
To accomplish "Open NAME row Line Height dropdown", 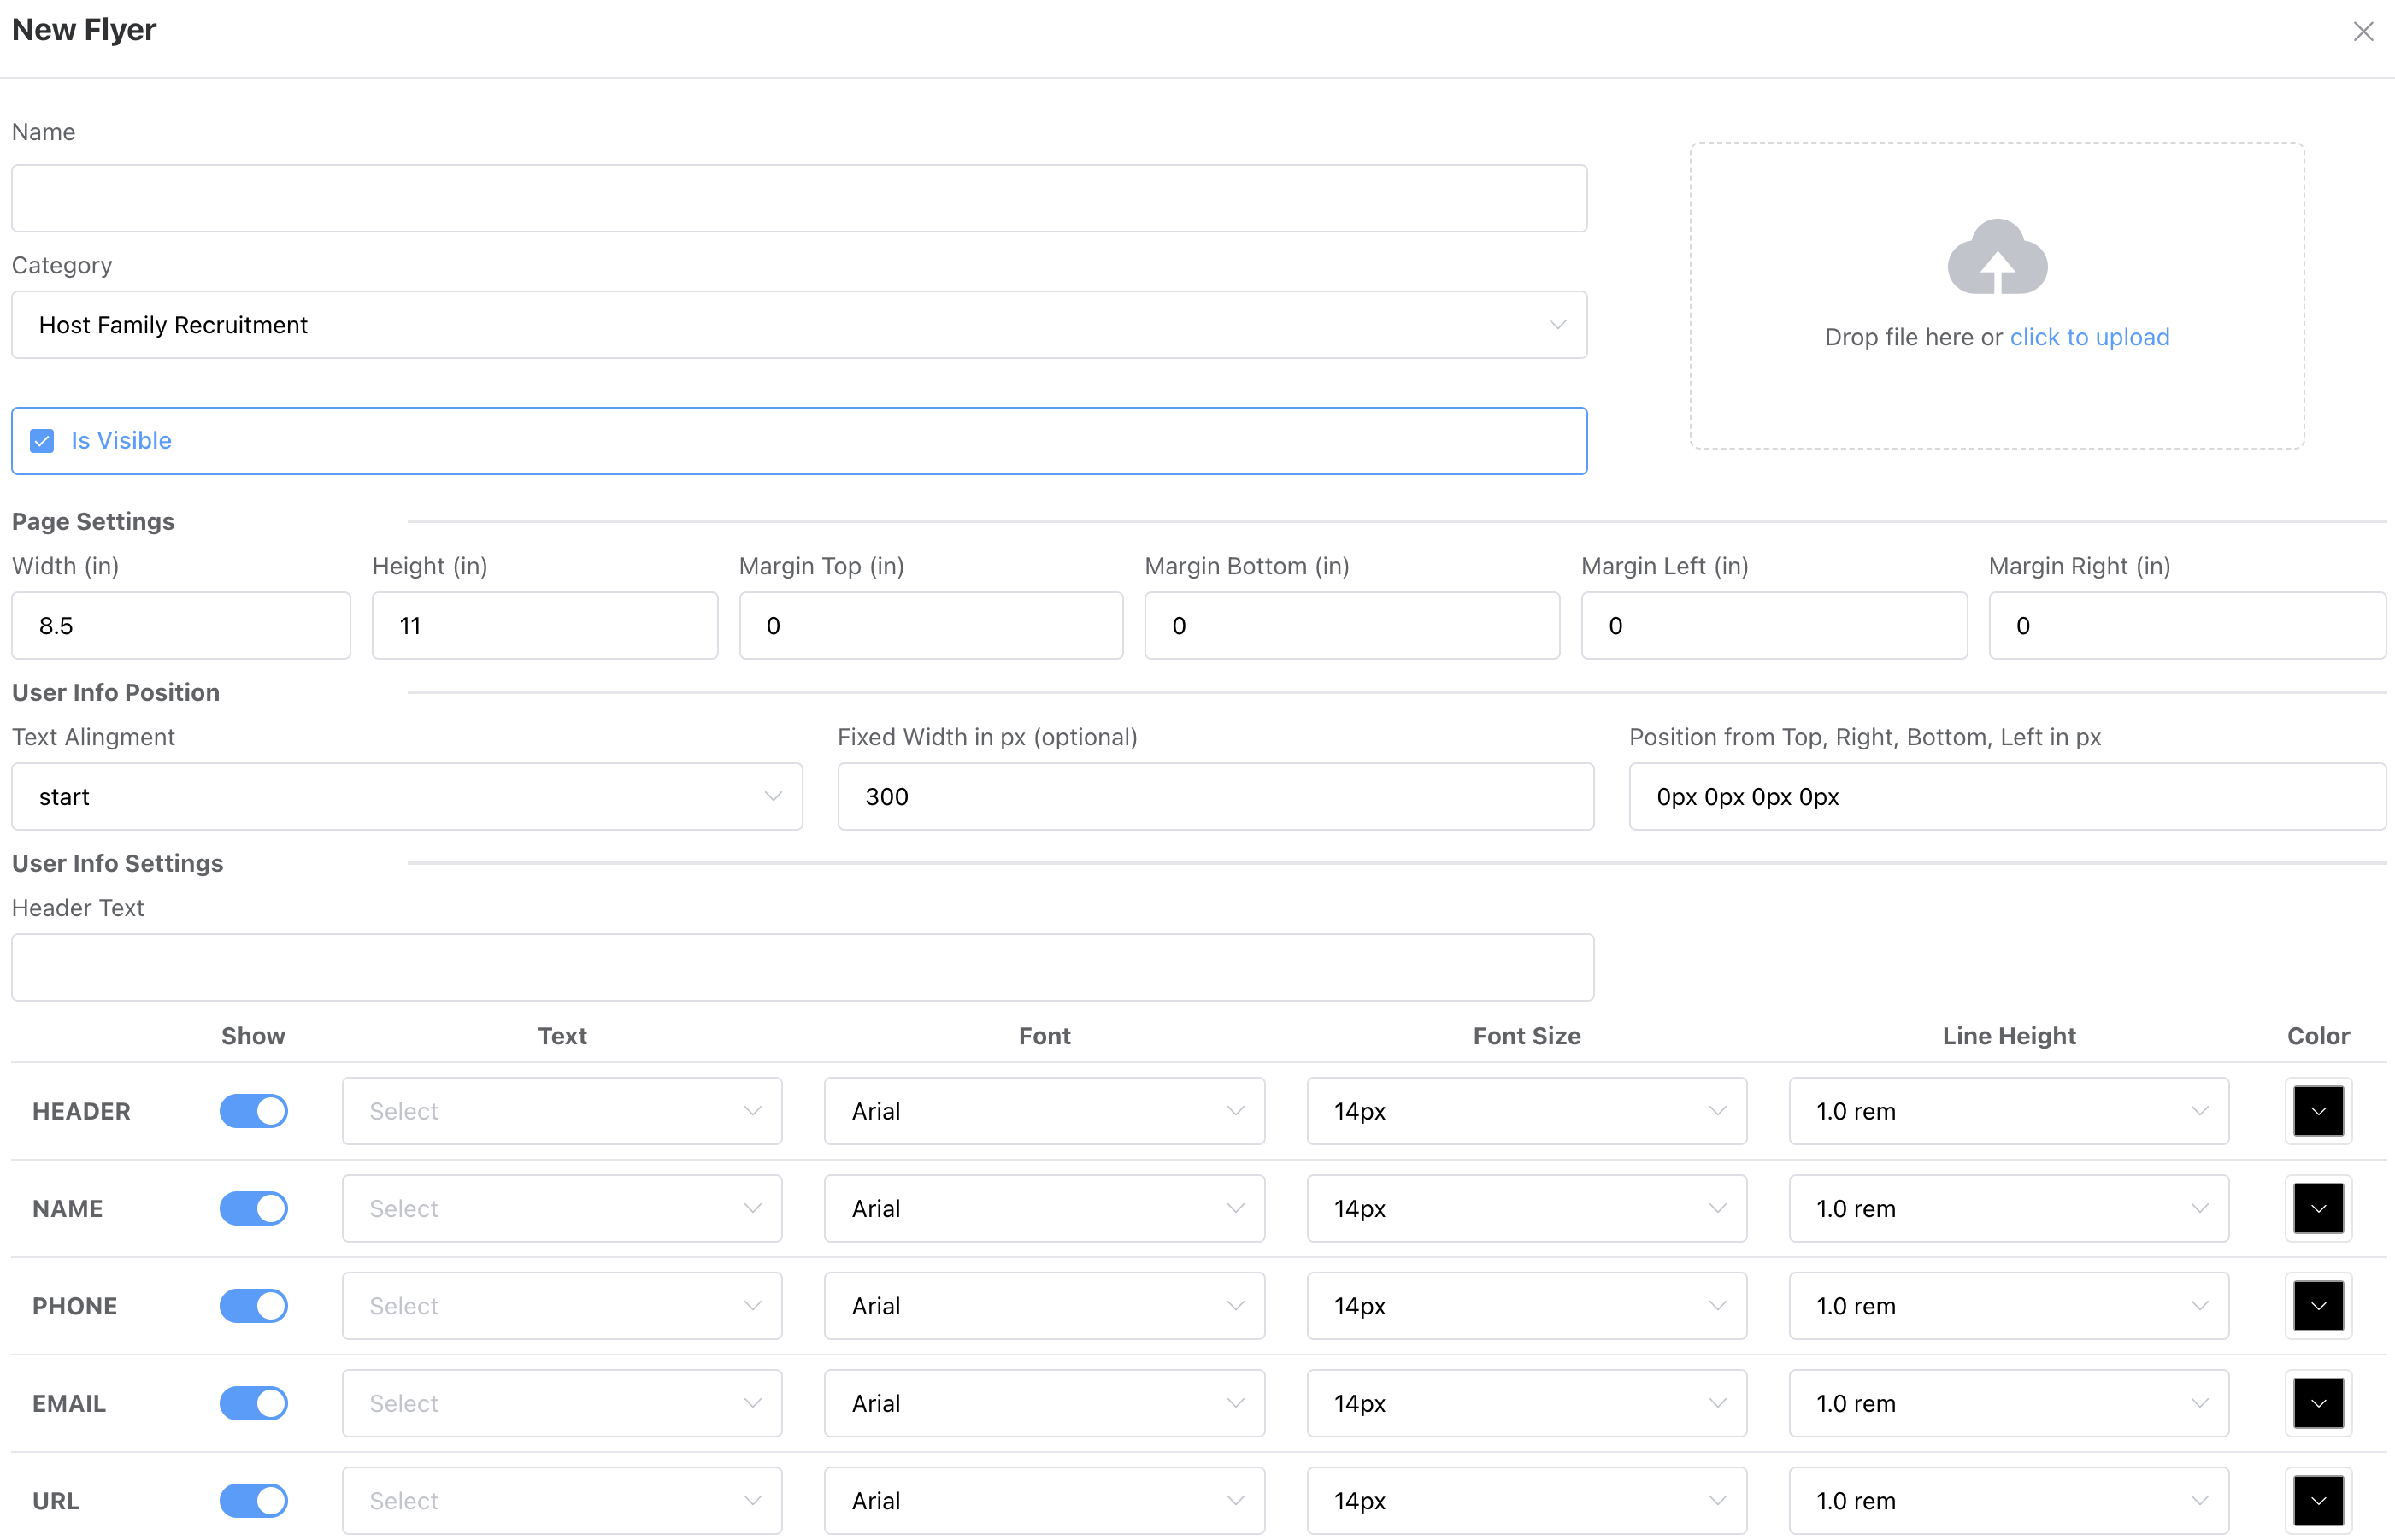I will click(x=2009, y=1209).
